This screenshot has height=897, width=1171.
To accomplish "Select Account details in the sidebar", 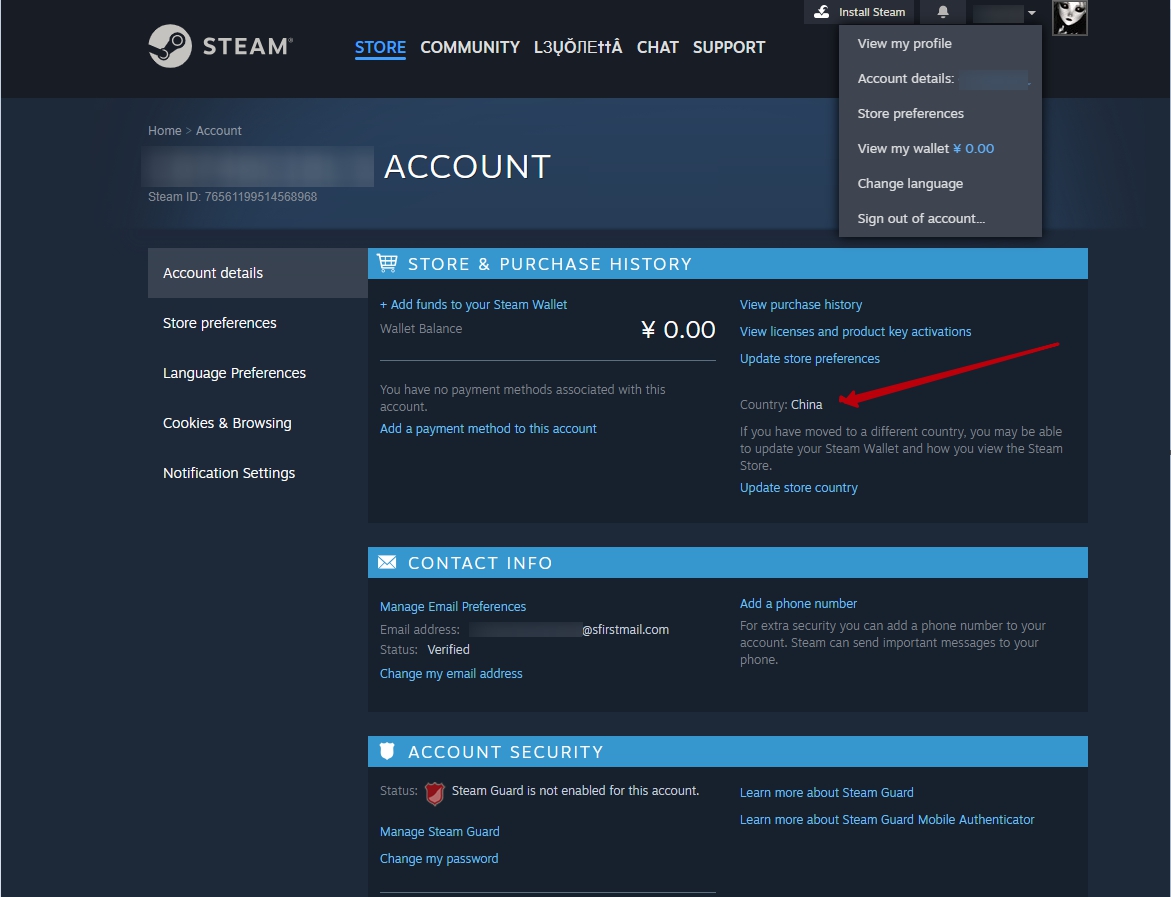I will tap(258, 273).
